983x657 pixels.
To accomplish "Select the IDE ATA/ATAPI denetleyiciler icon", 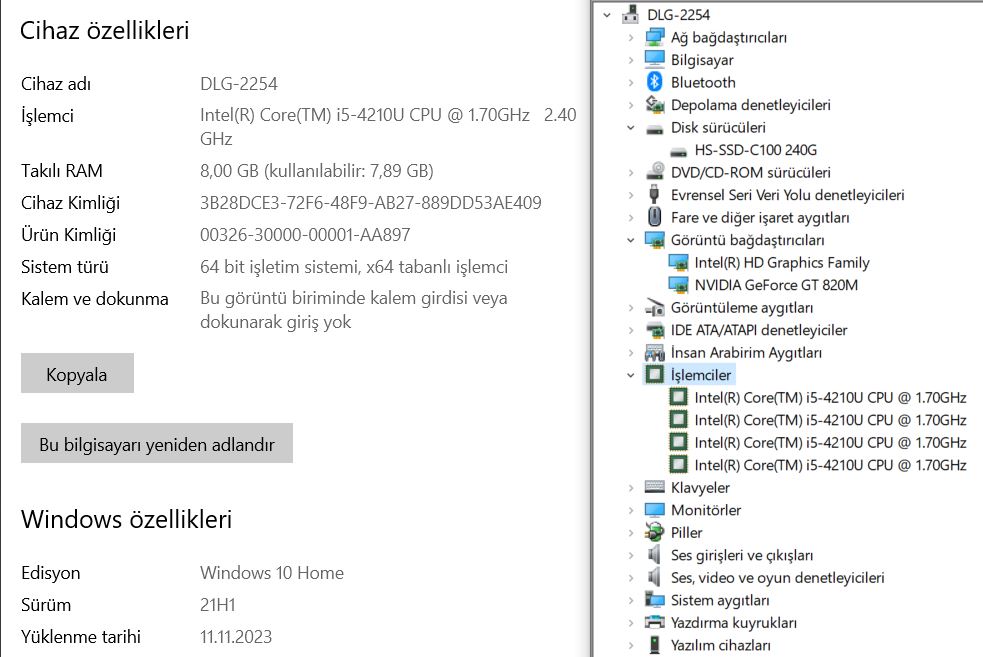I will coord(654,330).
